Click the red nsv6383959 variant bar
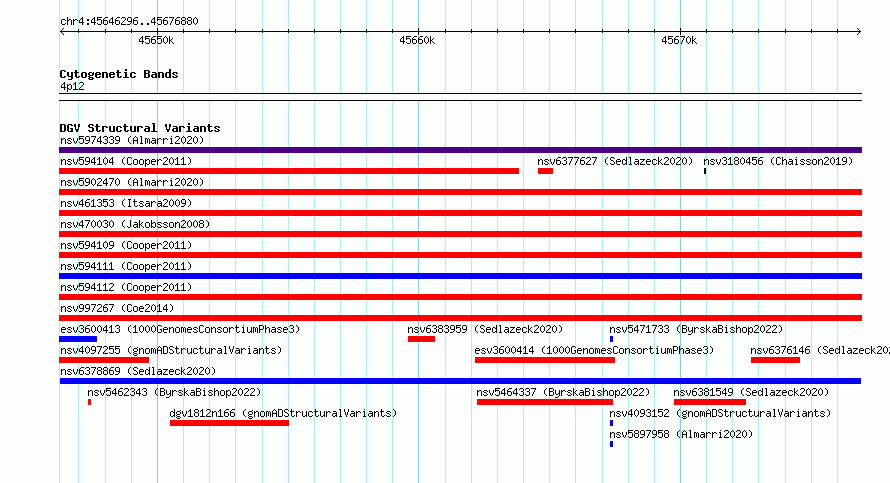 (x=421, y=339)
